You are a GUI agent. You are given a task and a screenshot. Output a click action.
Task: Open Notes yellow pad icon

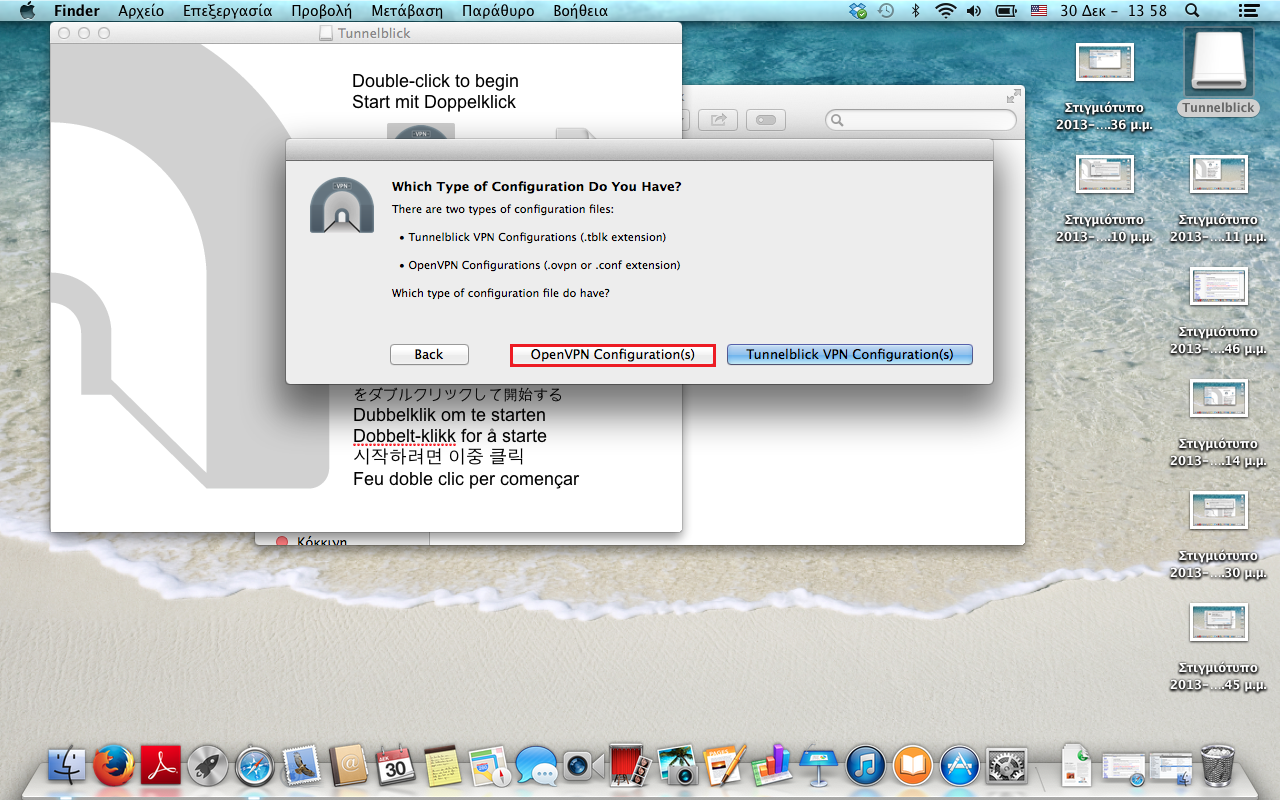coord(441,767)
